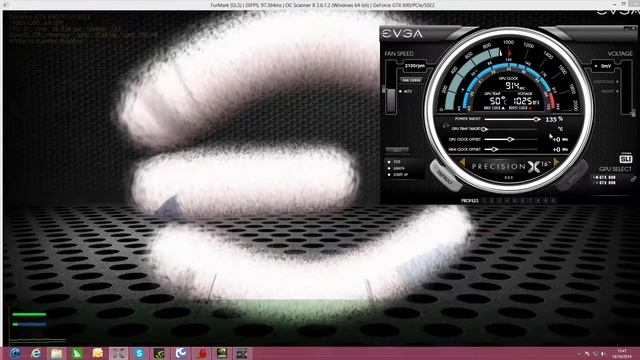640x360 pixels.
Task: Click the GPU Temp Target slider handle
Action: coord(484,129)
